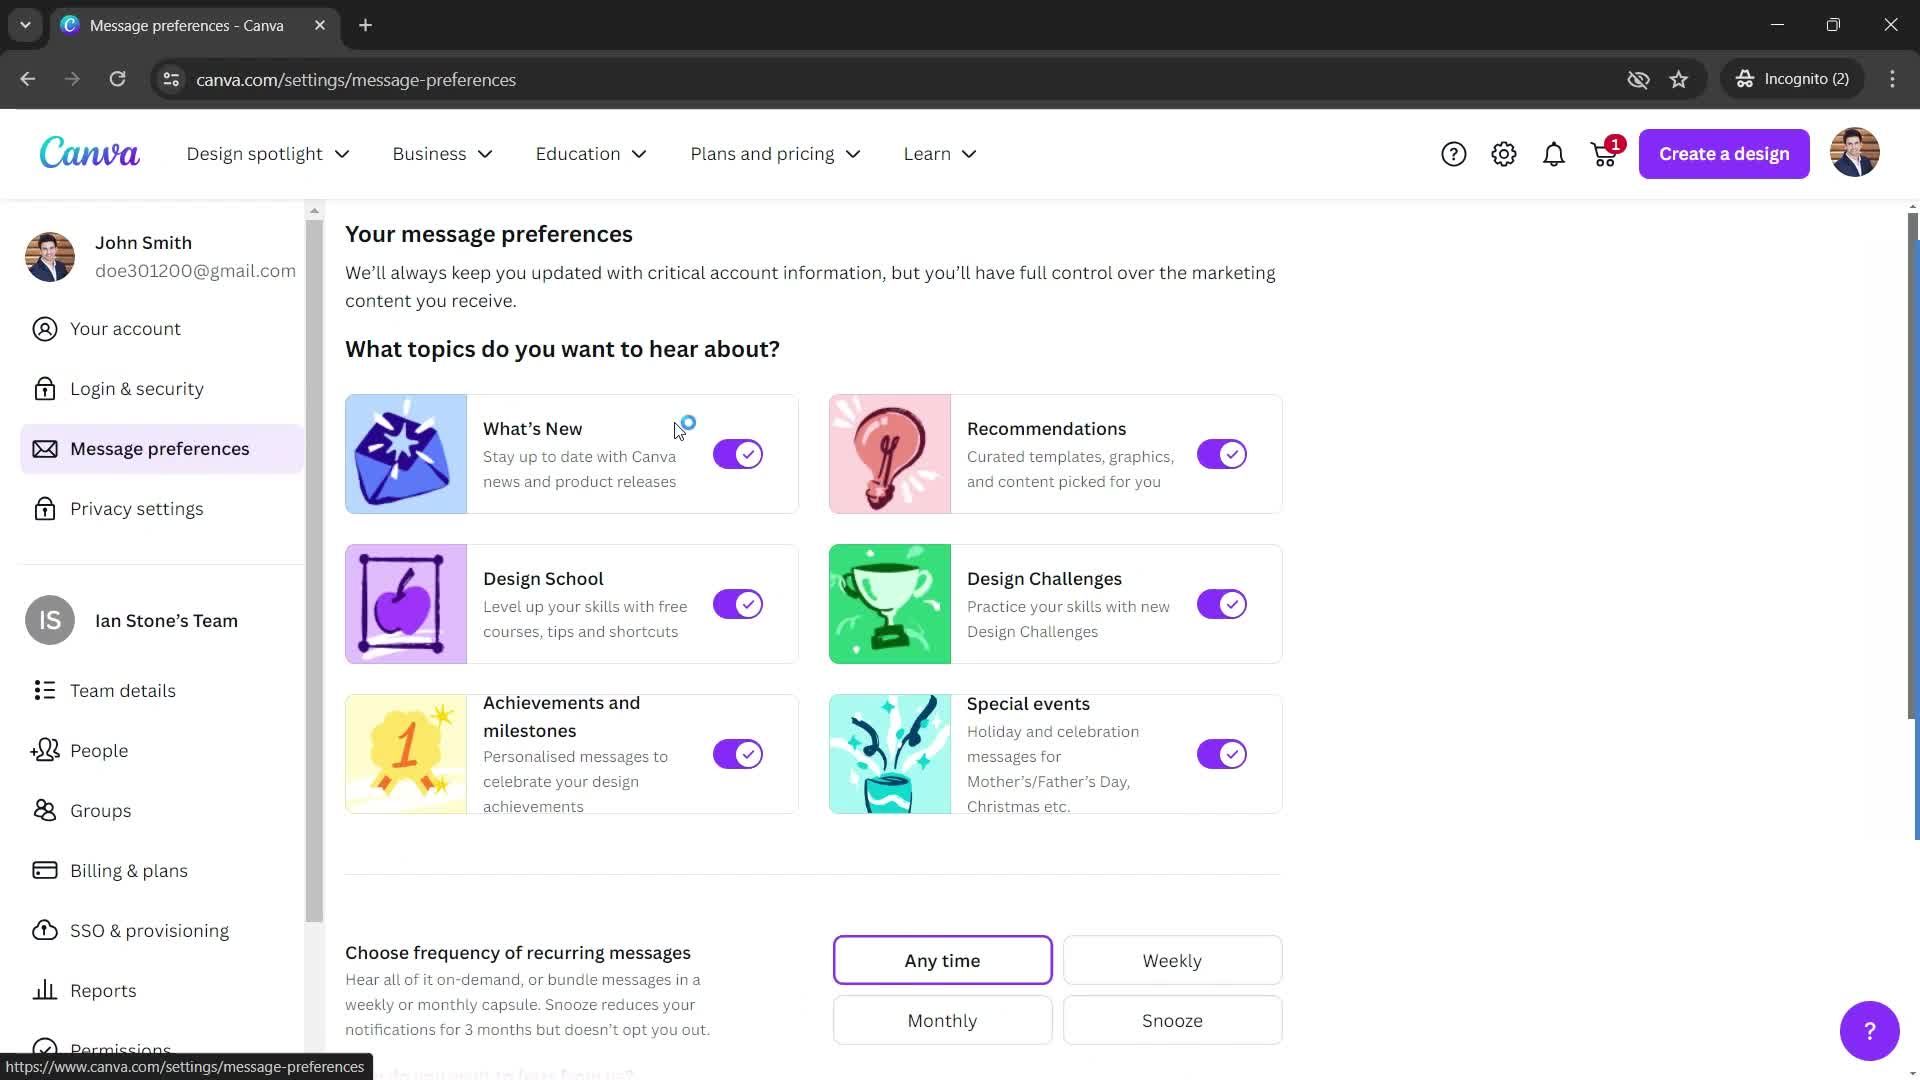The width and height of the screenshot is (1920, 1080).
Task: Click Create a design button
Action: (x=1725, y=153)
